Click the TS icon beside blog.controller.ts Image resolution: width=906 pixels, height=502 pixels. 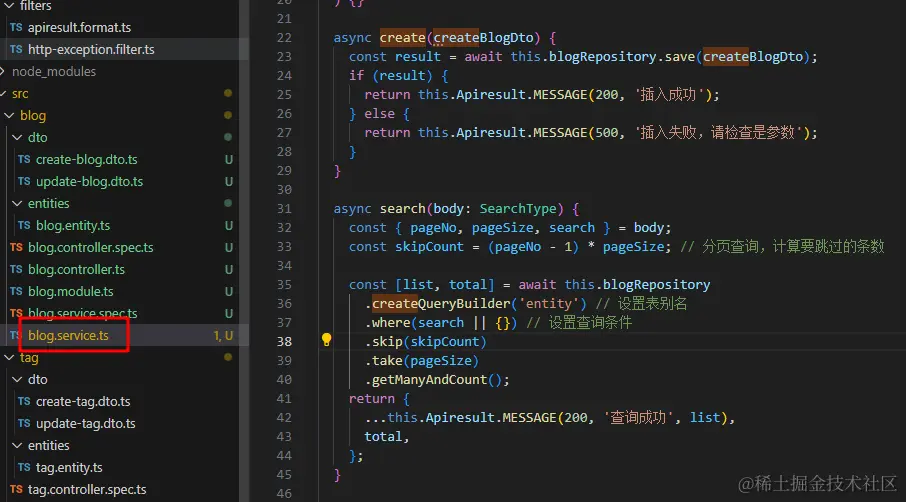click(x=16, y=269)
